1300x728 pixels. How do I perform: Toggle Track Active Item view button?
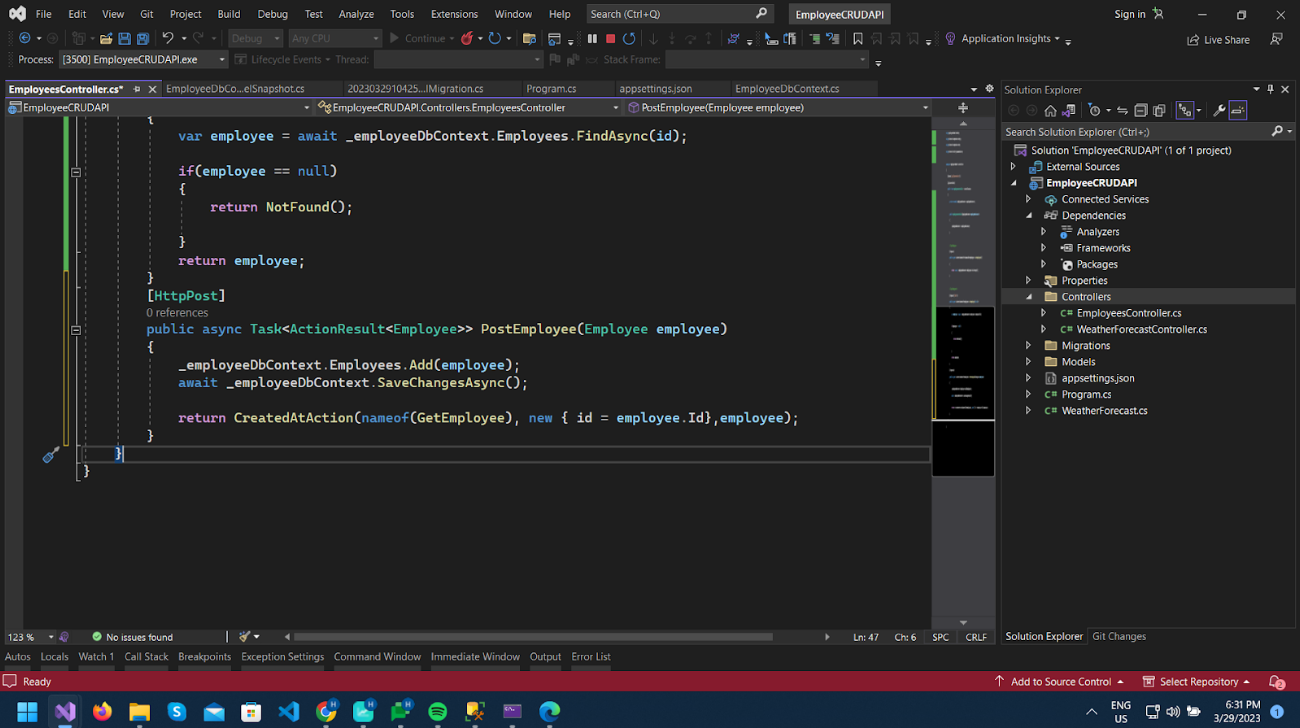pyautogui.click(x=1185, y=110)
